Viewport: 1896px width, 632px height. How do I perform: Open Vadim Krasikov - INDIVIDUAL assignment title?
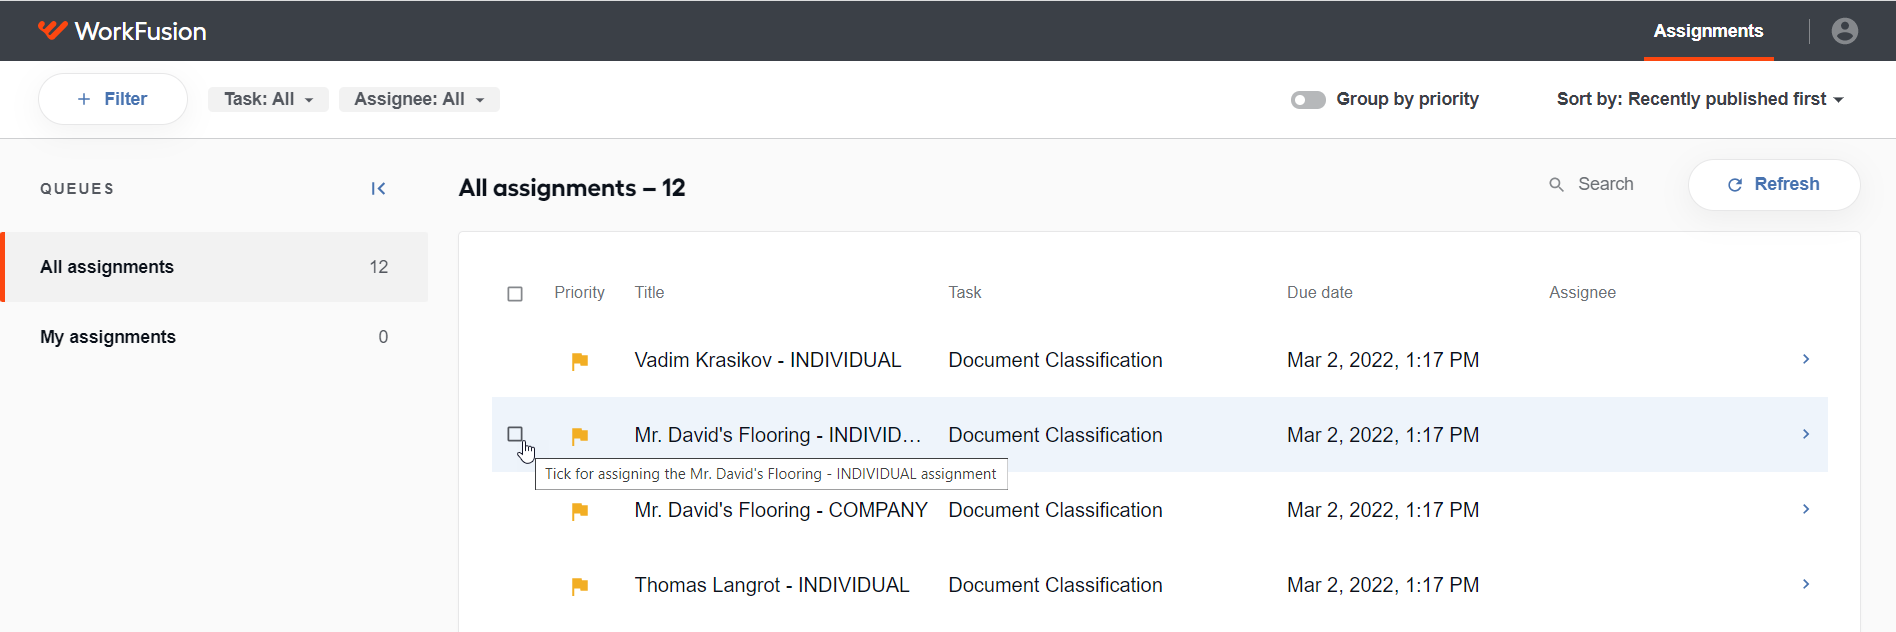pyautogui.click(x=768, y=360)
